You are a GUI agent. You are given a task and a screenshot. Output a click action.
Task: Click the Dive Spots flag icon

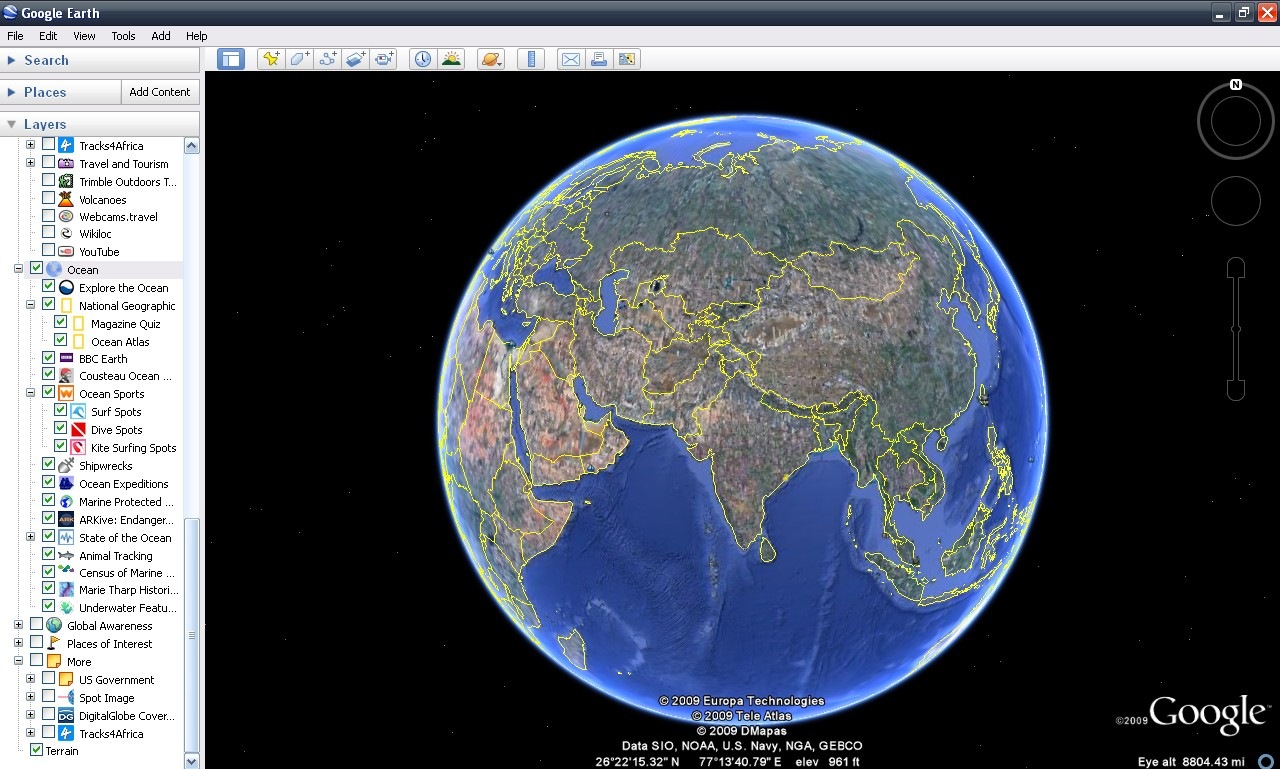[77, 429]
